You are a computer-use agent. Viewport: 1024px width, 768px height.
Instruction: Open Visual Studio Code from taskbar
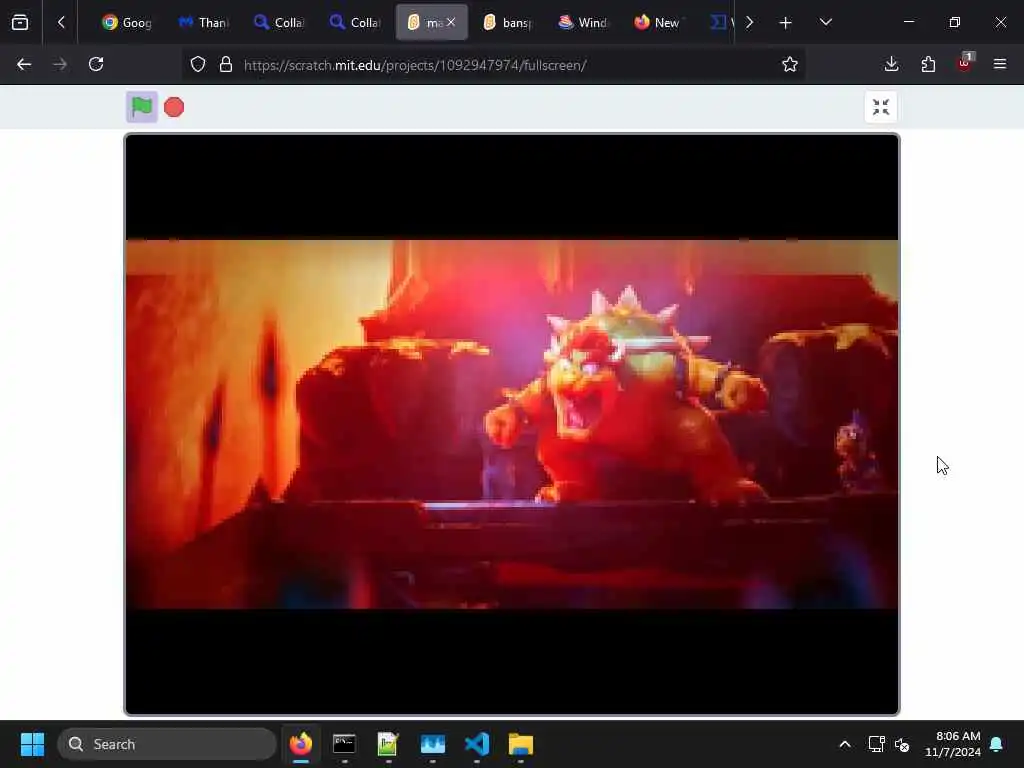[x=477, y=744]
